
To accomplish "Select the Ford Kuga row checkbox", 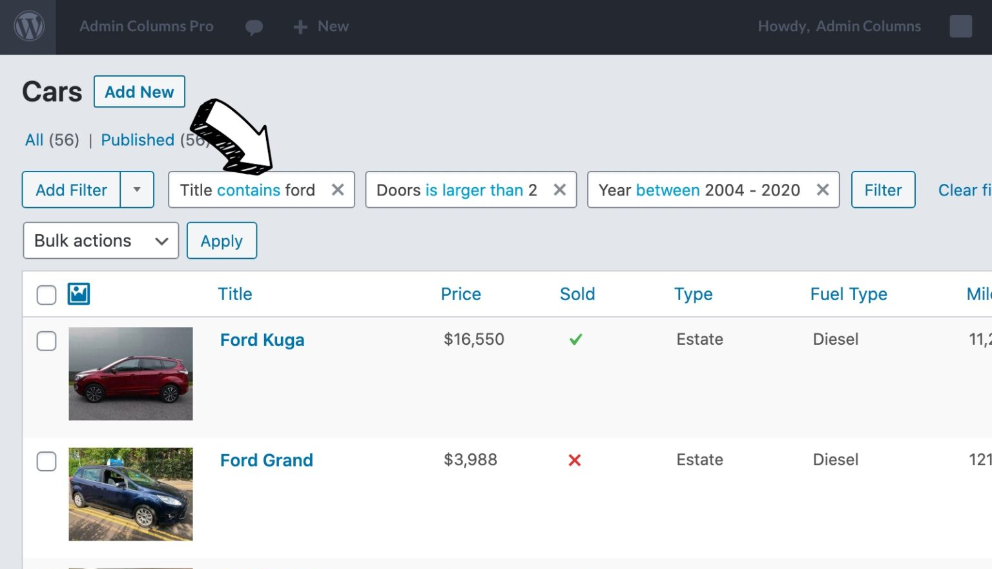I will [x=46, y=341].
